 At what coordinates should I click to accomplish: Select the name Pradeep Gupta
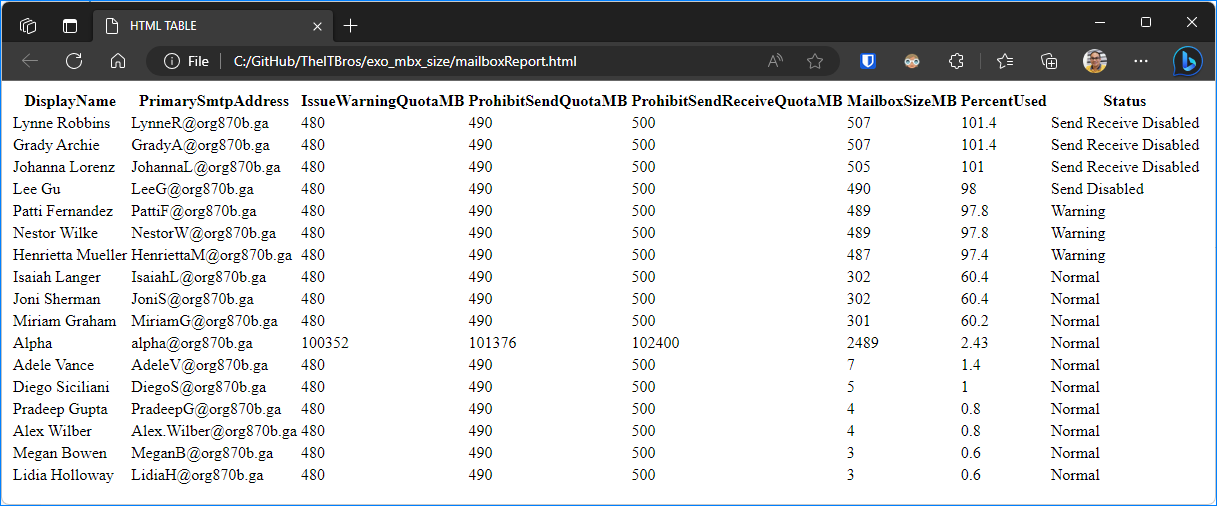coord(60,409)
